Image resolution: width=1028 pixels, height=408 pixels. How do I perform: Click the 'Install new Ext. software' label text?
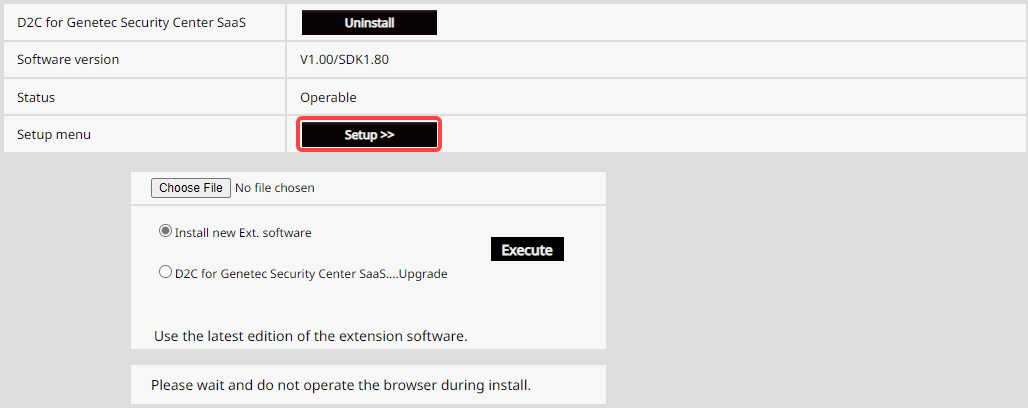tap(243, 233)
